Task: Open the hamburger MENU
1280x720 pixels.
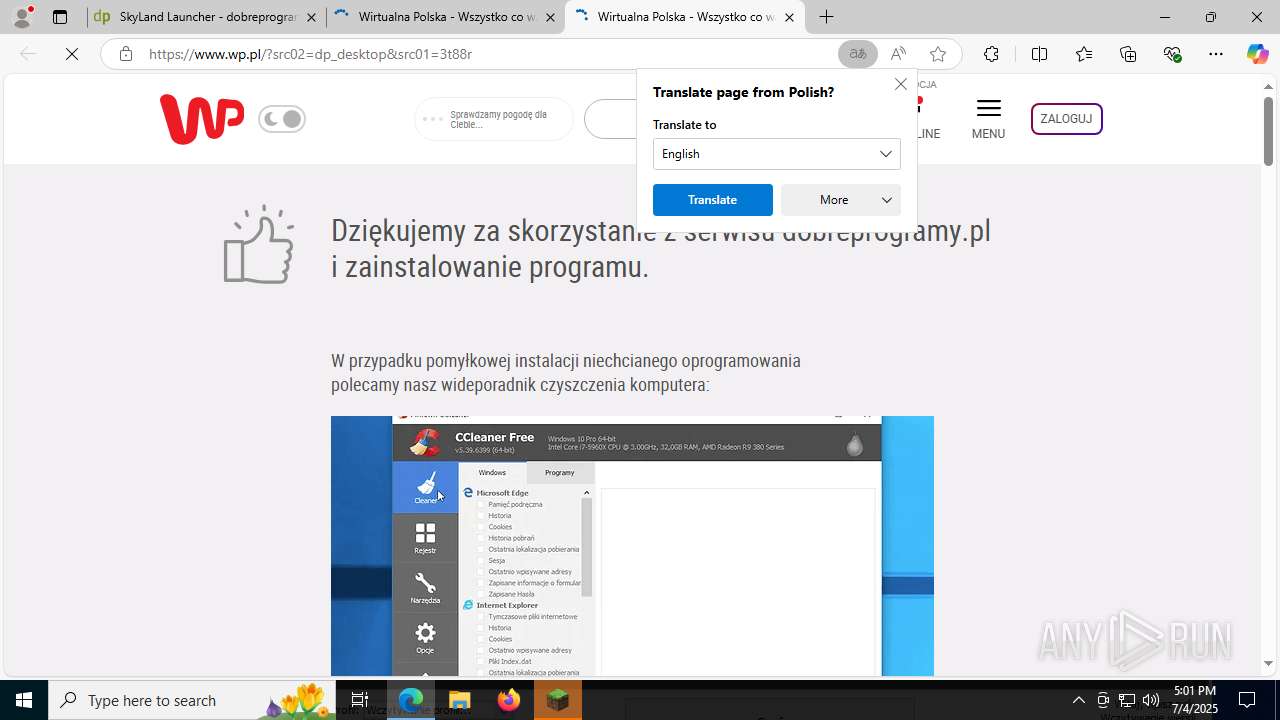Action: click(988, 119)
